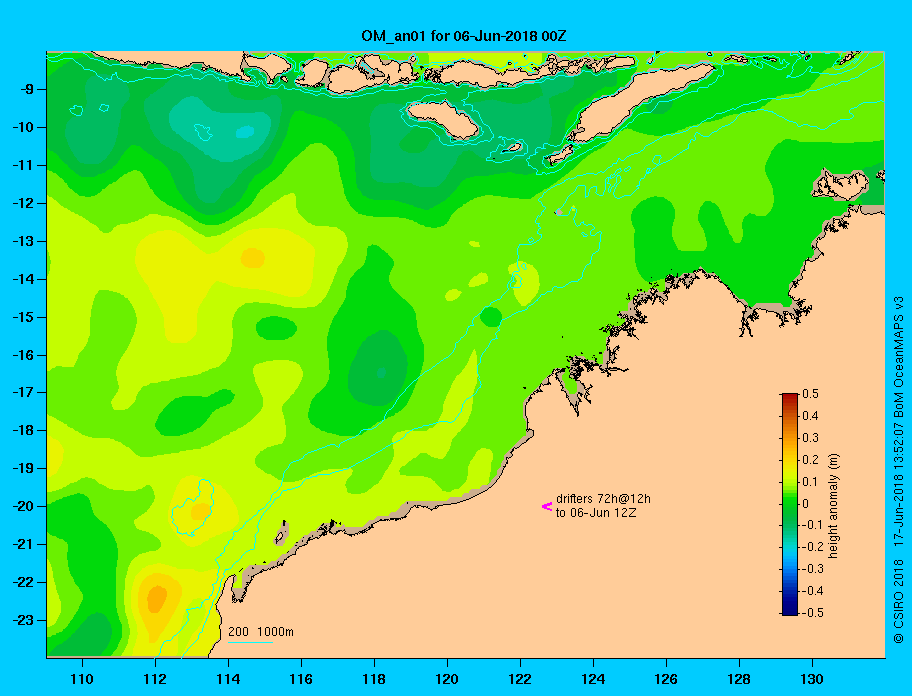Click longitude label "130" on the x-axis
The height and width of the screenshot is (696, 912).
pyautogui.click(x=812, y=679)
